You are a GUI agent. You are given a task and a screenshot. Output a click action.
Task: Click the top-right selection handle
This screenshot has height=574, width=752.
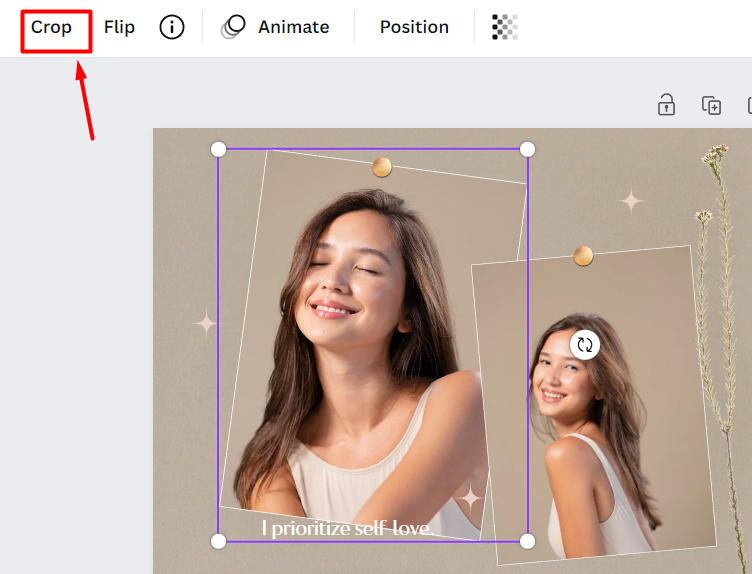(x=528, y=149)
